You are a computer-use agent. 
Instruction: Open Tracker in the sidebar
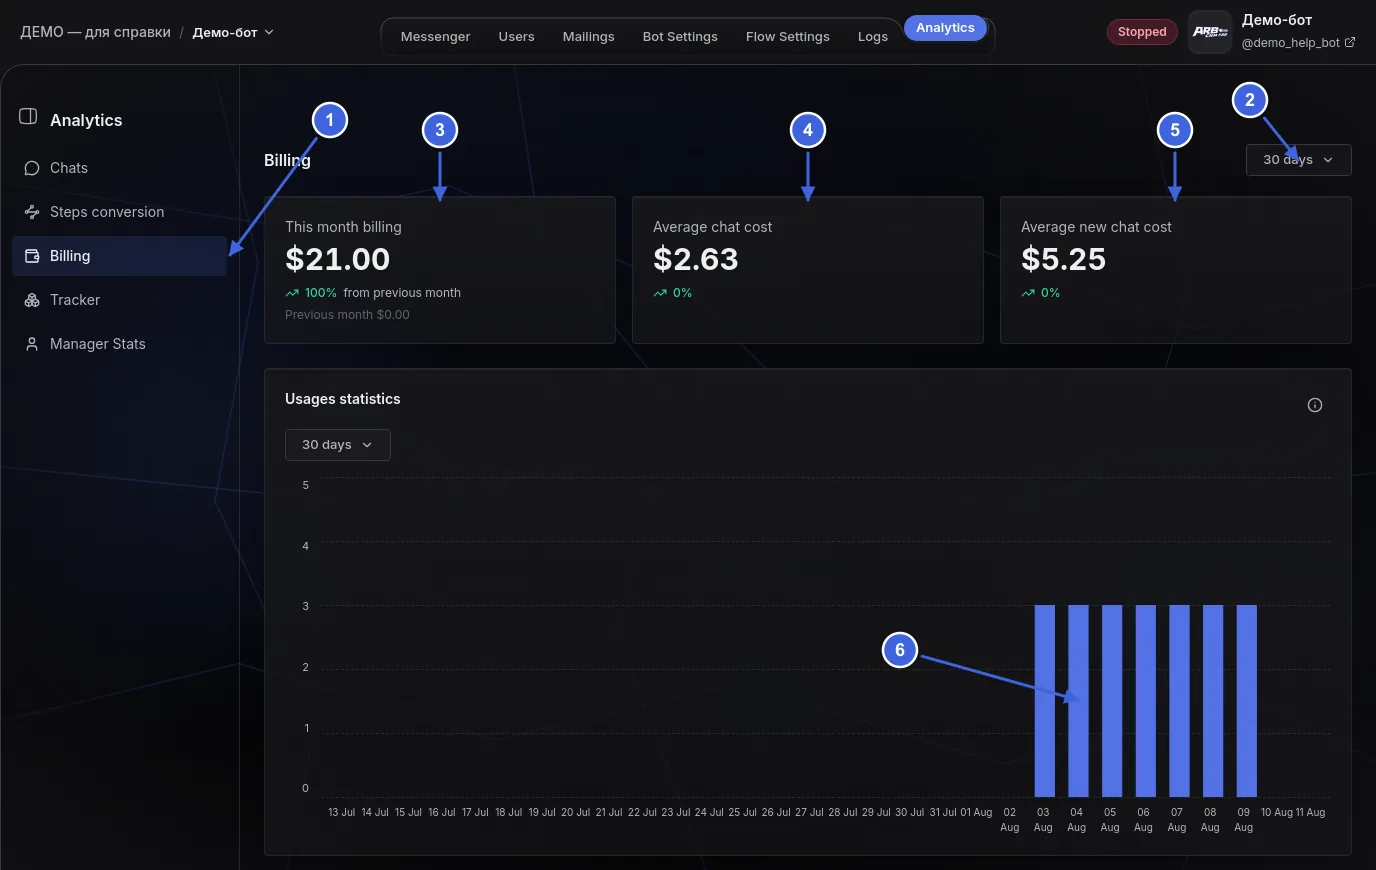click(120, 300)
